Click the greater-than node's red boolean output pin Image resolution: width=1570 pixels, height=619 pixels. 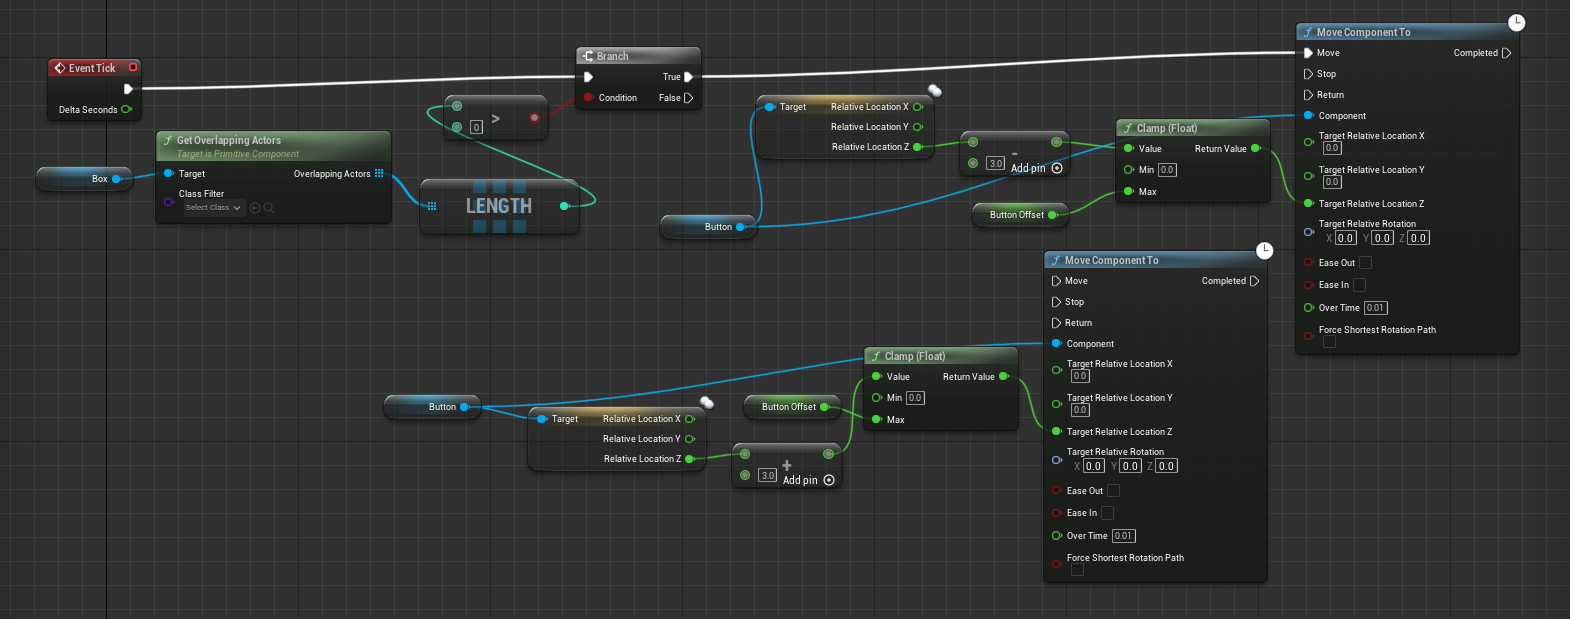[534, 118]
